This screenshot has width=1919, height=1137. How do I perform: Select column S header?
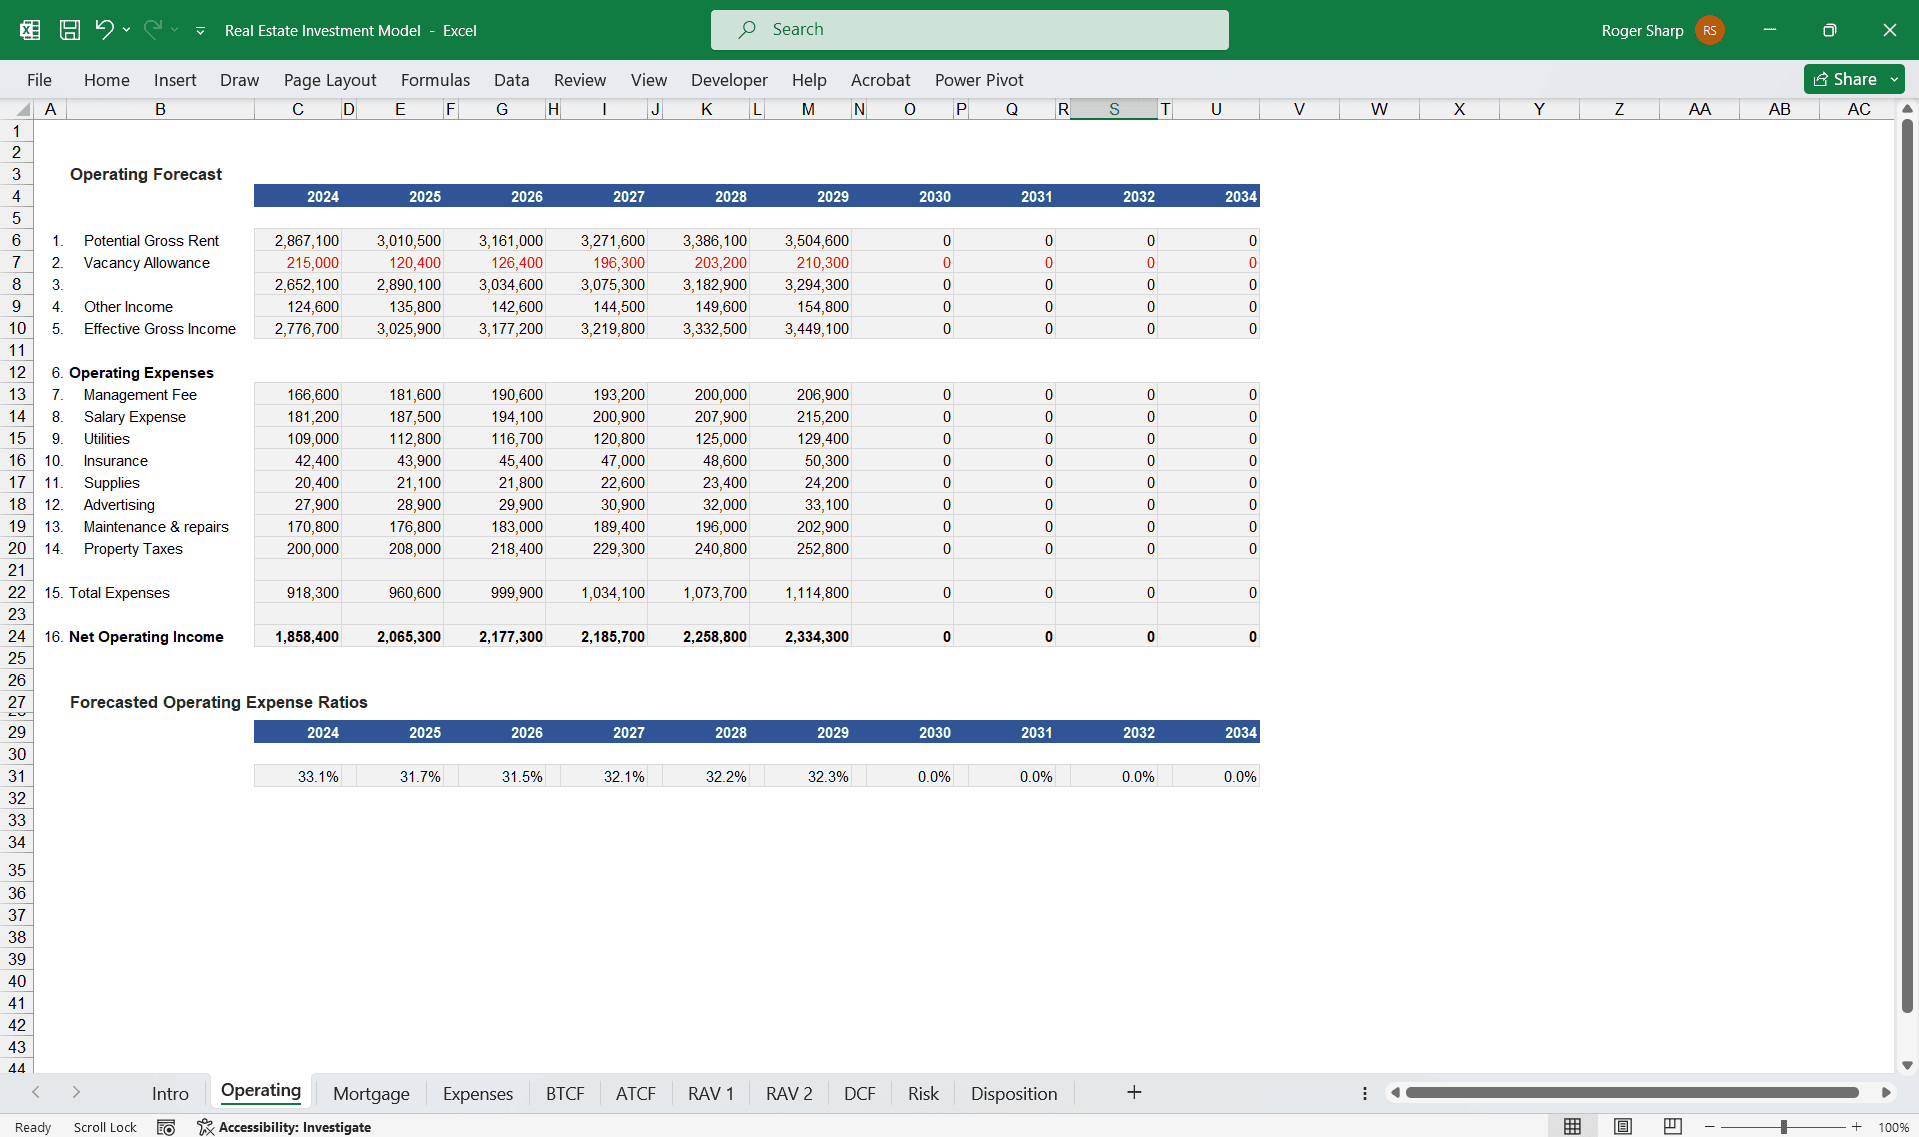pyautogui.click(x=1114, y=109)
